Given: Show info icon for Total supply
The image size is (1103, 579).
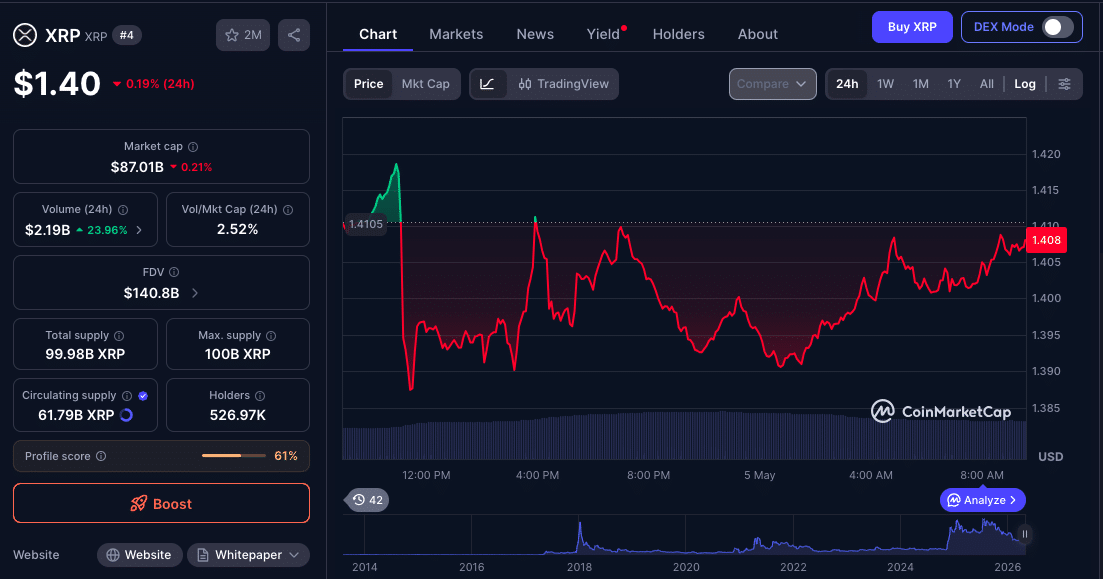Looking at the screenshot, I should tap(119, 336).
